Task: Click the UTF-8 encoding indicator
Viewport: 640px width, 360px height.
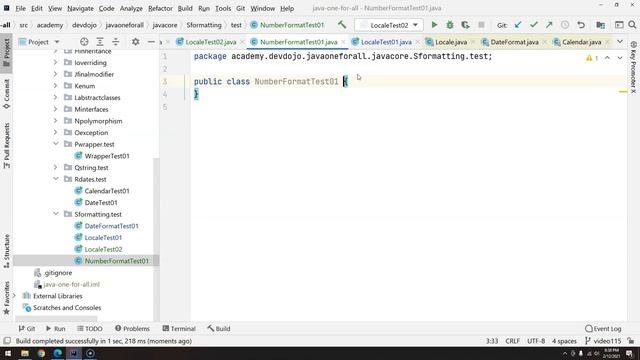Action: click(x=536, y=341)
